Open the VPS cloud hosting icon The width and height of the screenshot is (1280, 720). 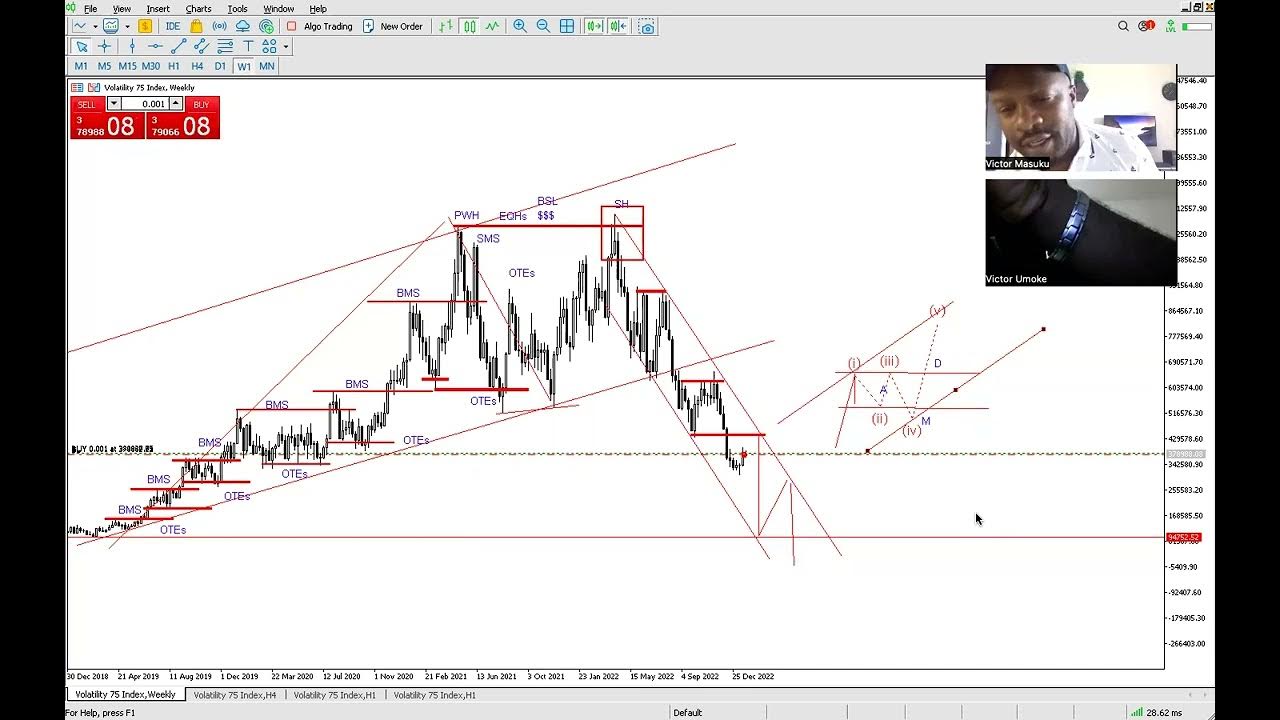pos(243,26)
